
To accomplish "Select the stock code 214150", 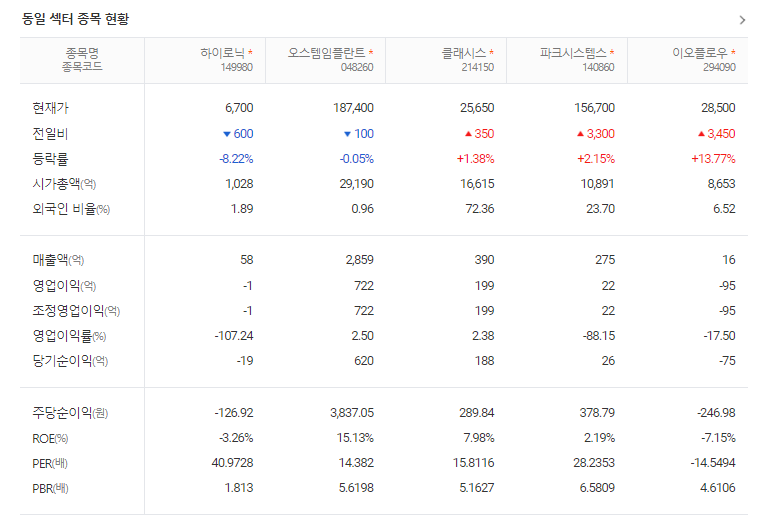I will point(478,67).
